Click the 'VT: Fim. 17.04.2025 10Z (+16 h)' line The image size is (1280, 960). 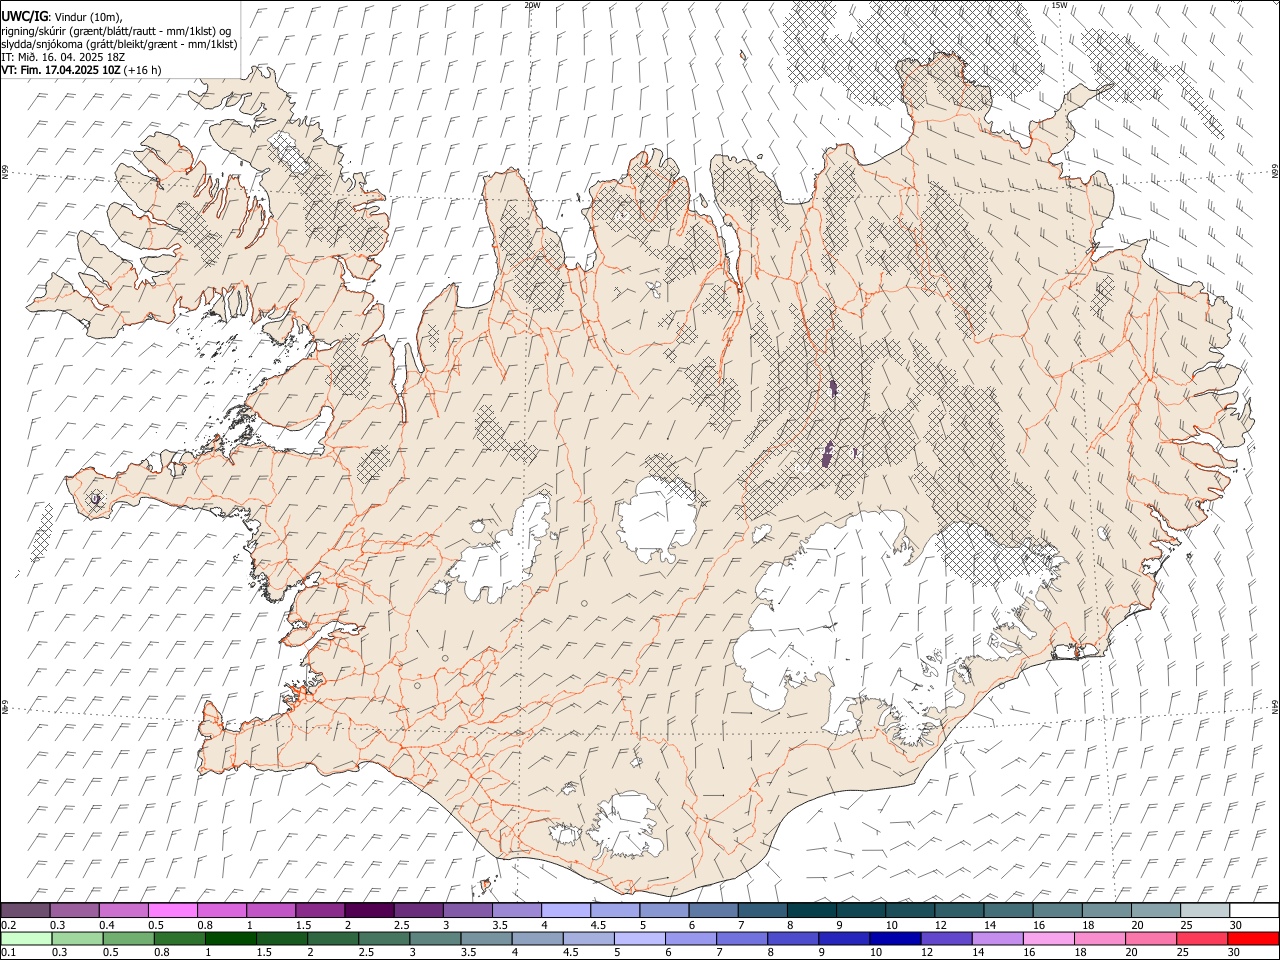81,70
